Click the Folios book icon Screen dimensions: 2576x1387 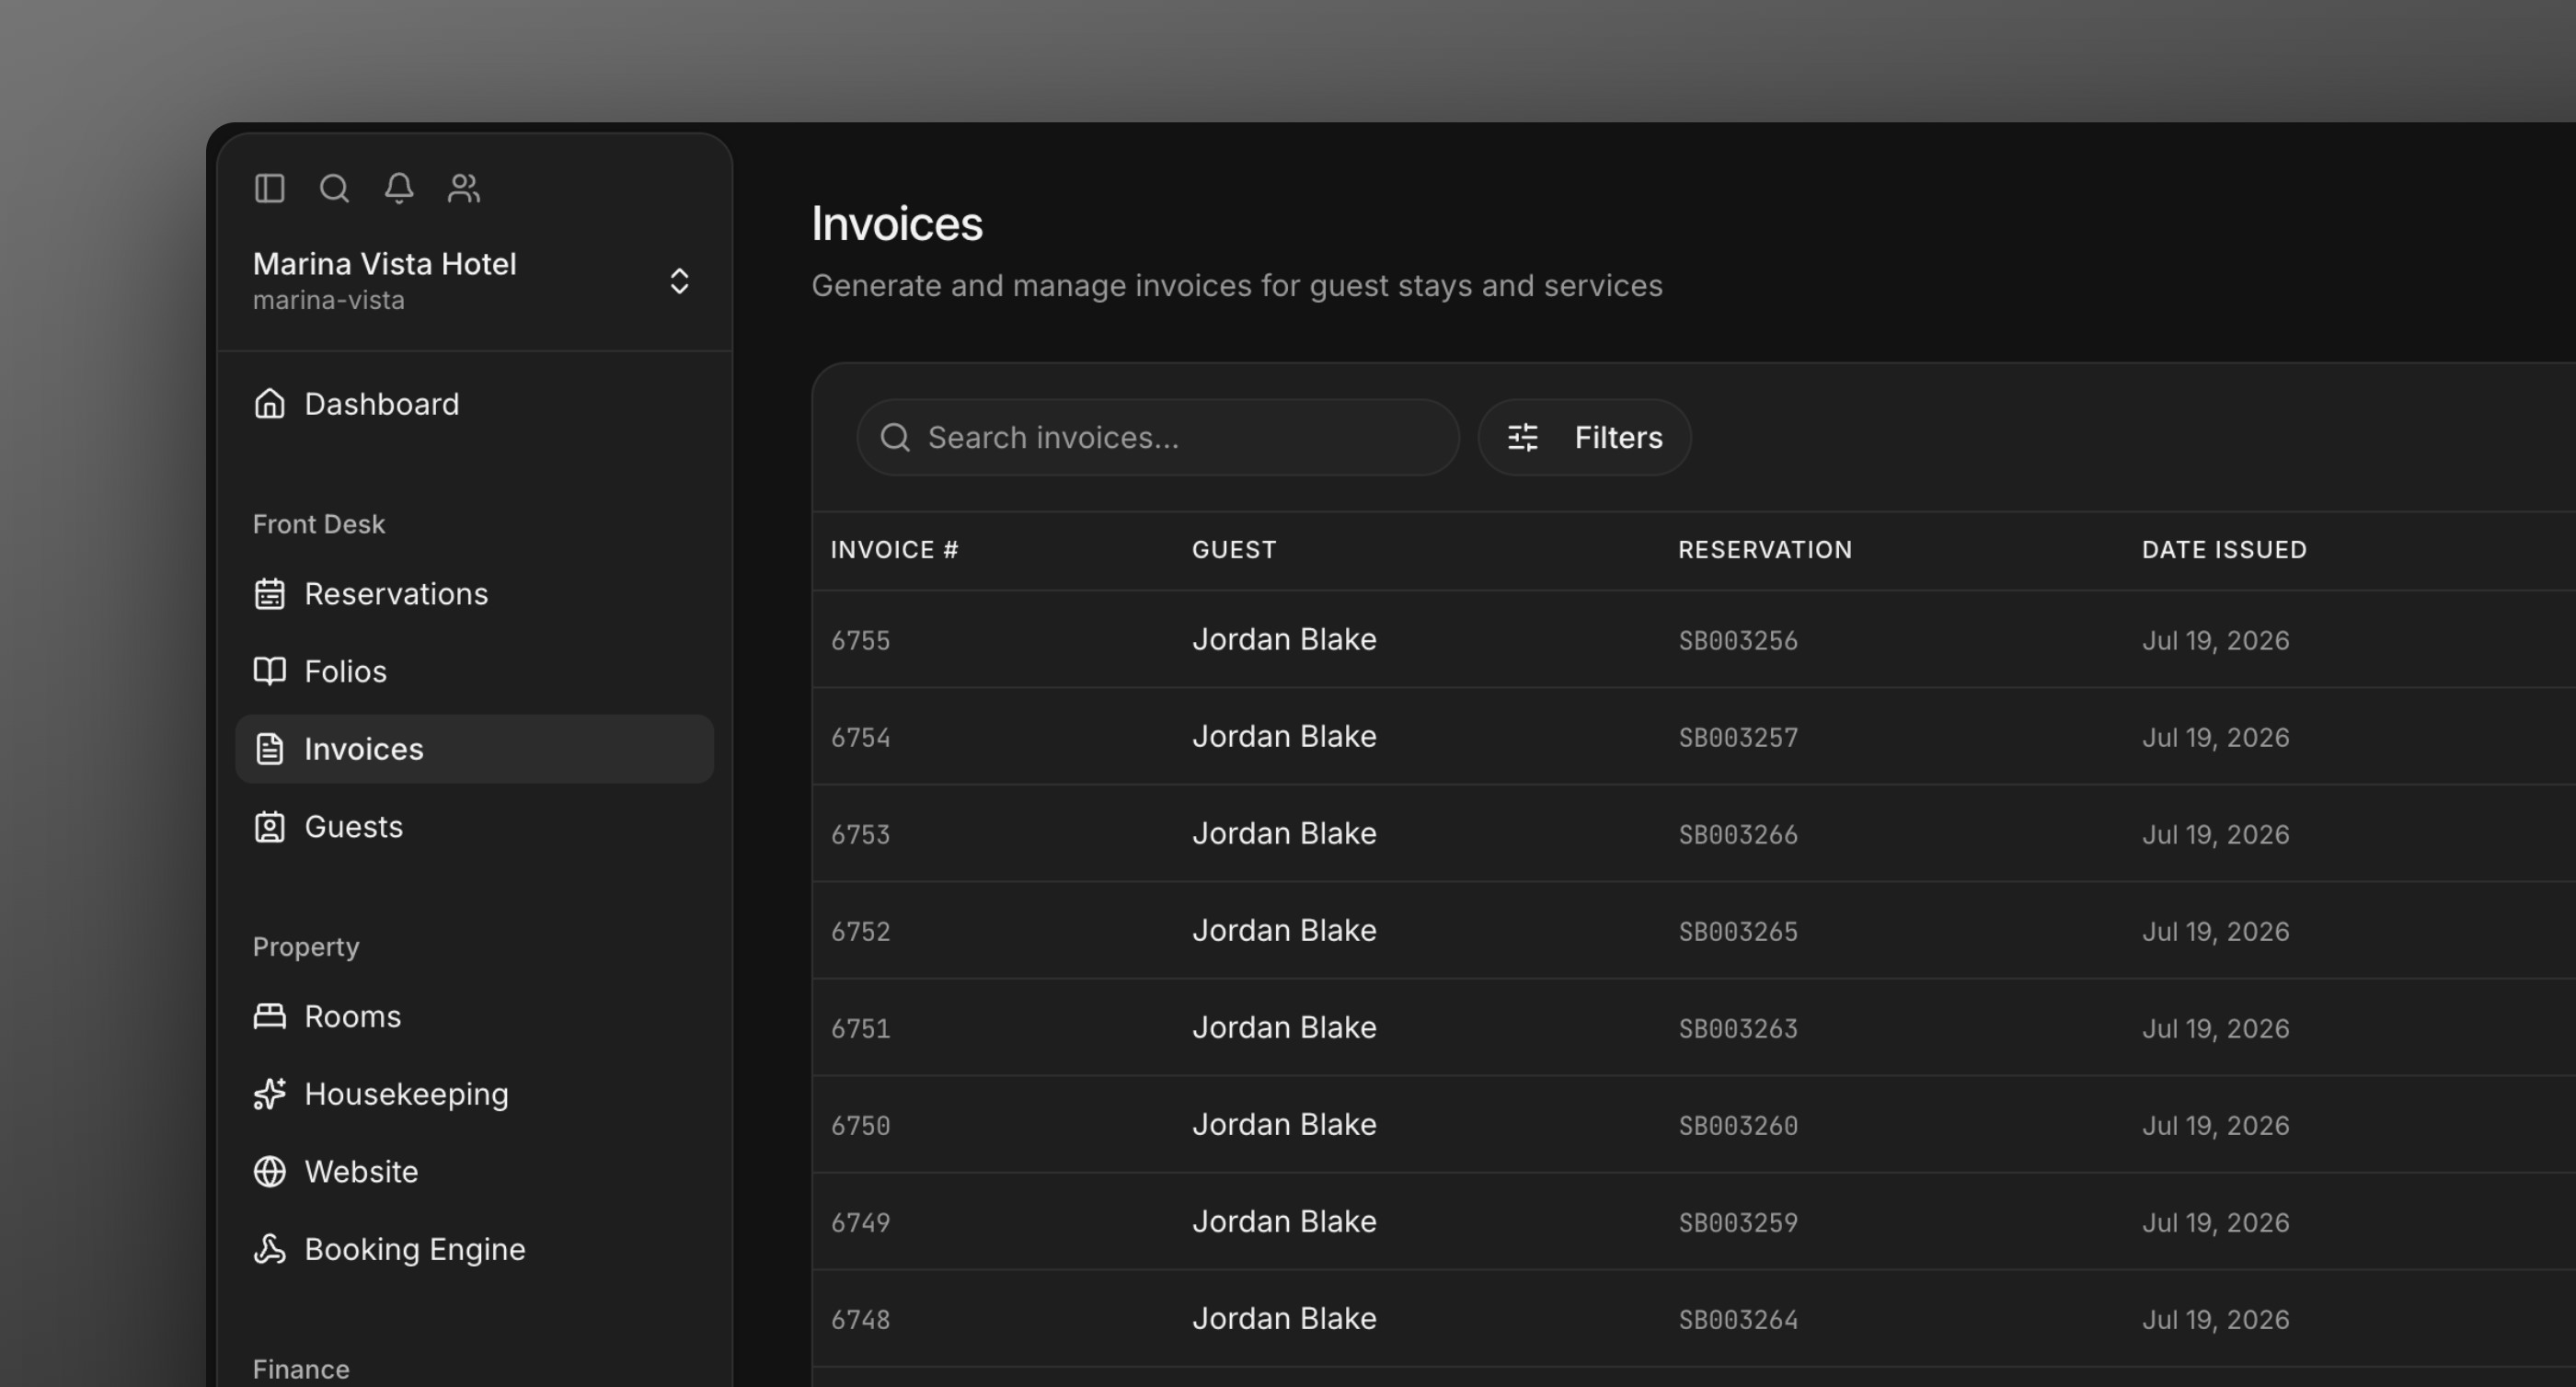(269, 671)
